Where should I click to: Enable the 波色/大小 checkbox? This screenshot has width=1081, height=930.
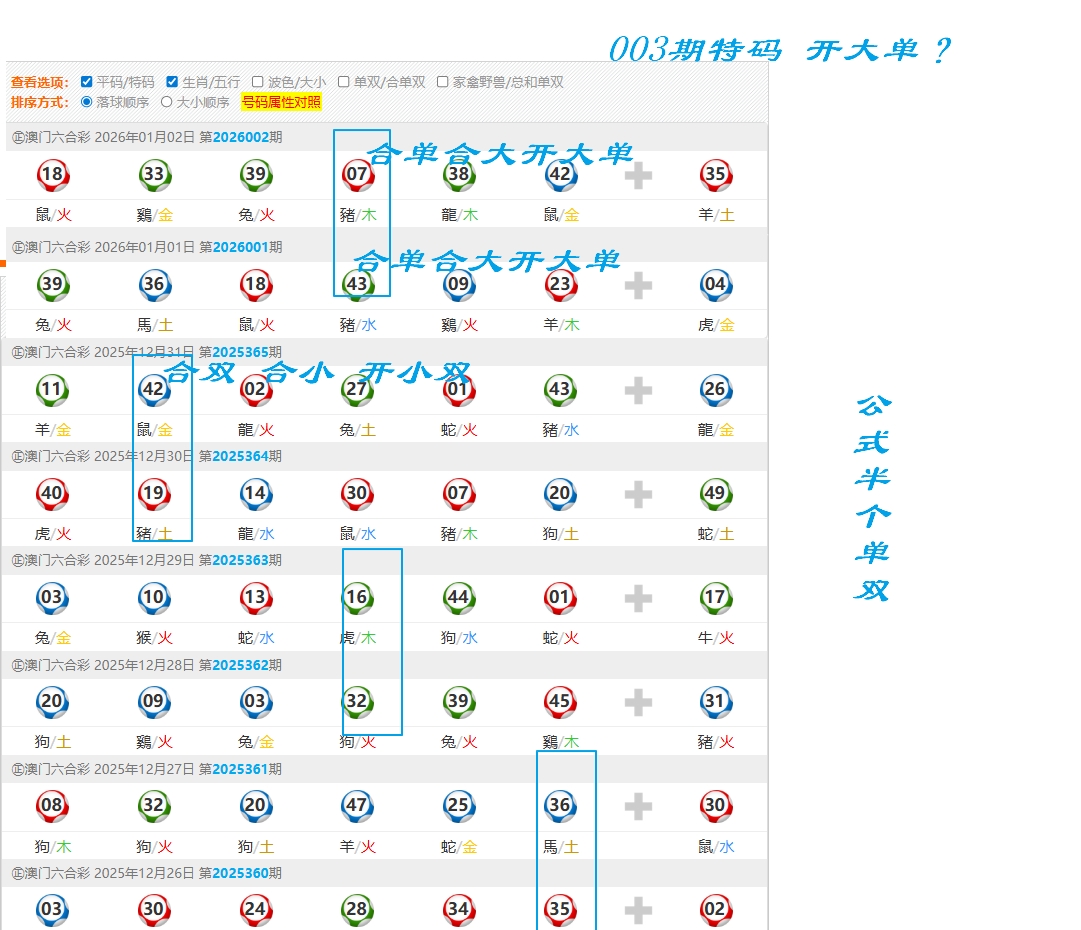[x=258, y=82]
